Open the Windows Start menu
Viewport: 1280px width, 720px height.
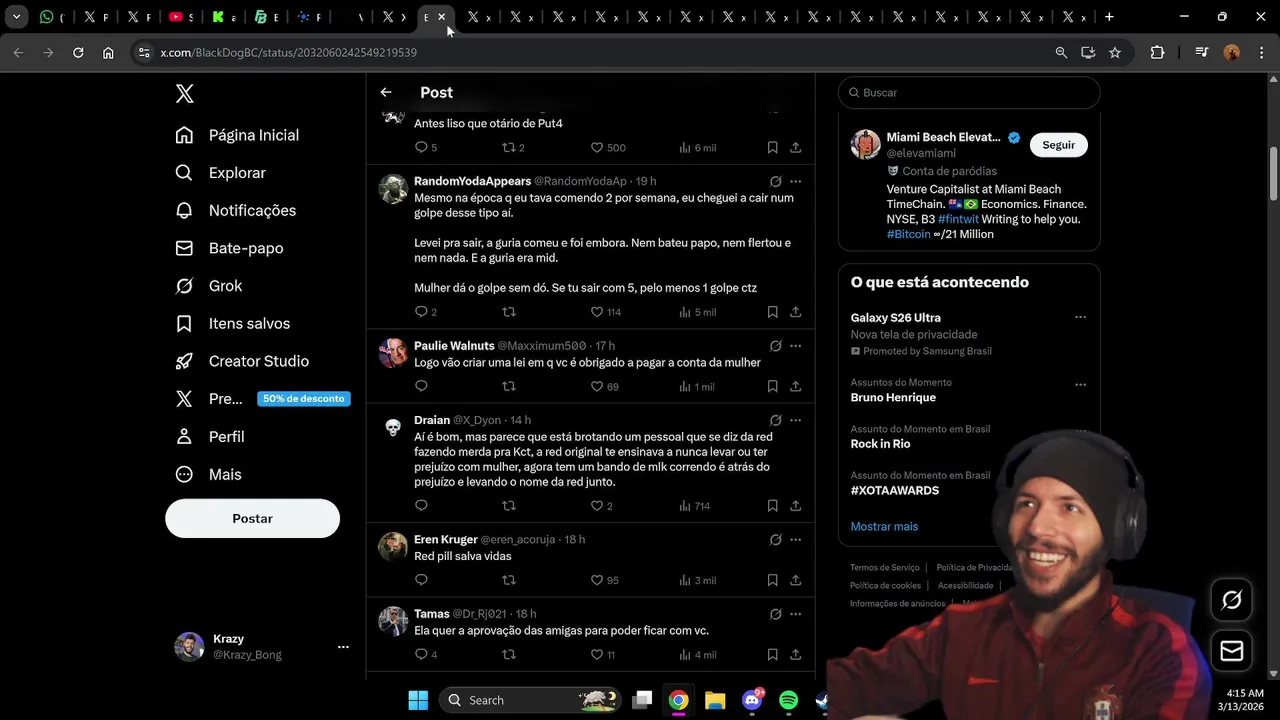point(418,700)
